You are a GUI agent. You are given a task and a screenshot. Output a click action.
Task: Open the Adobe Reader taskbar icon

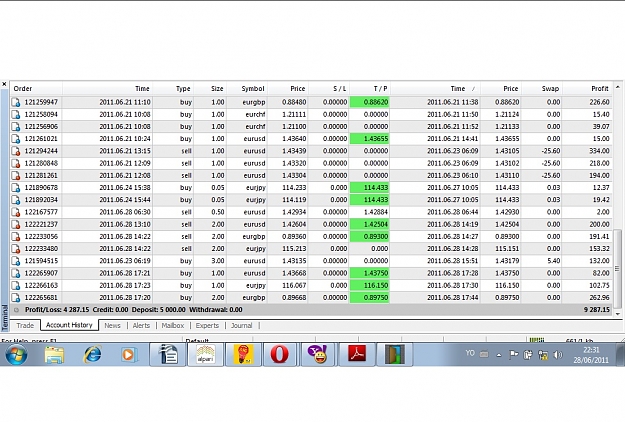tap(357, 354)
